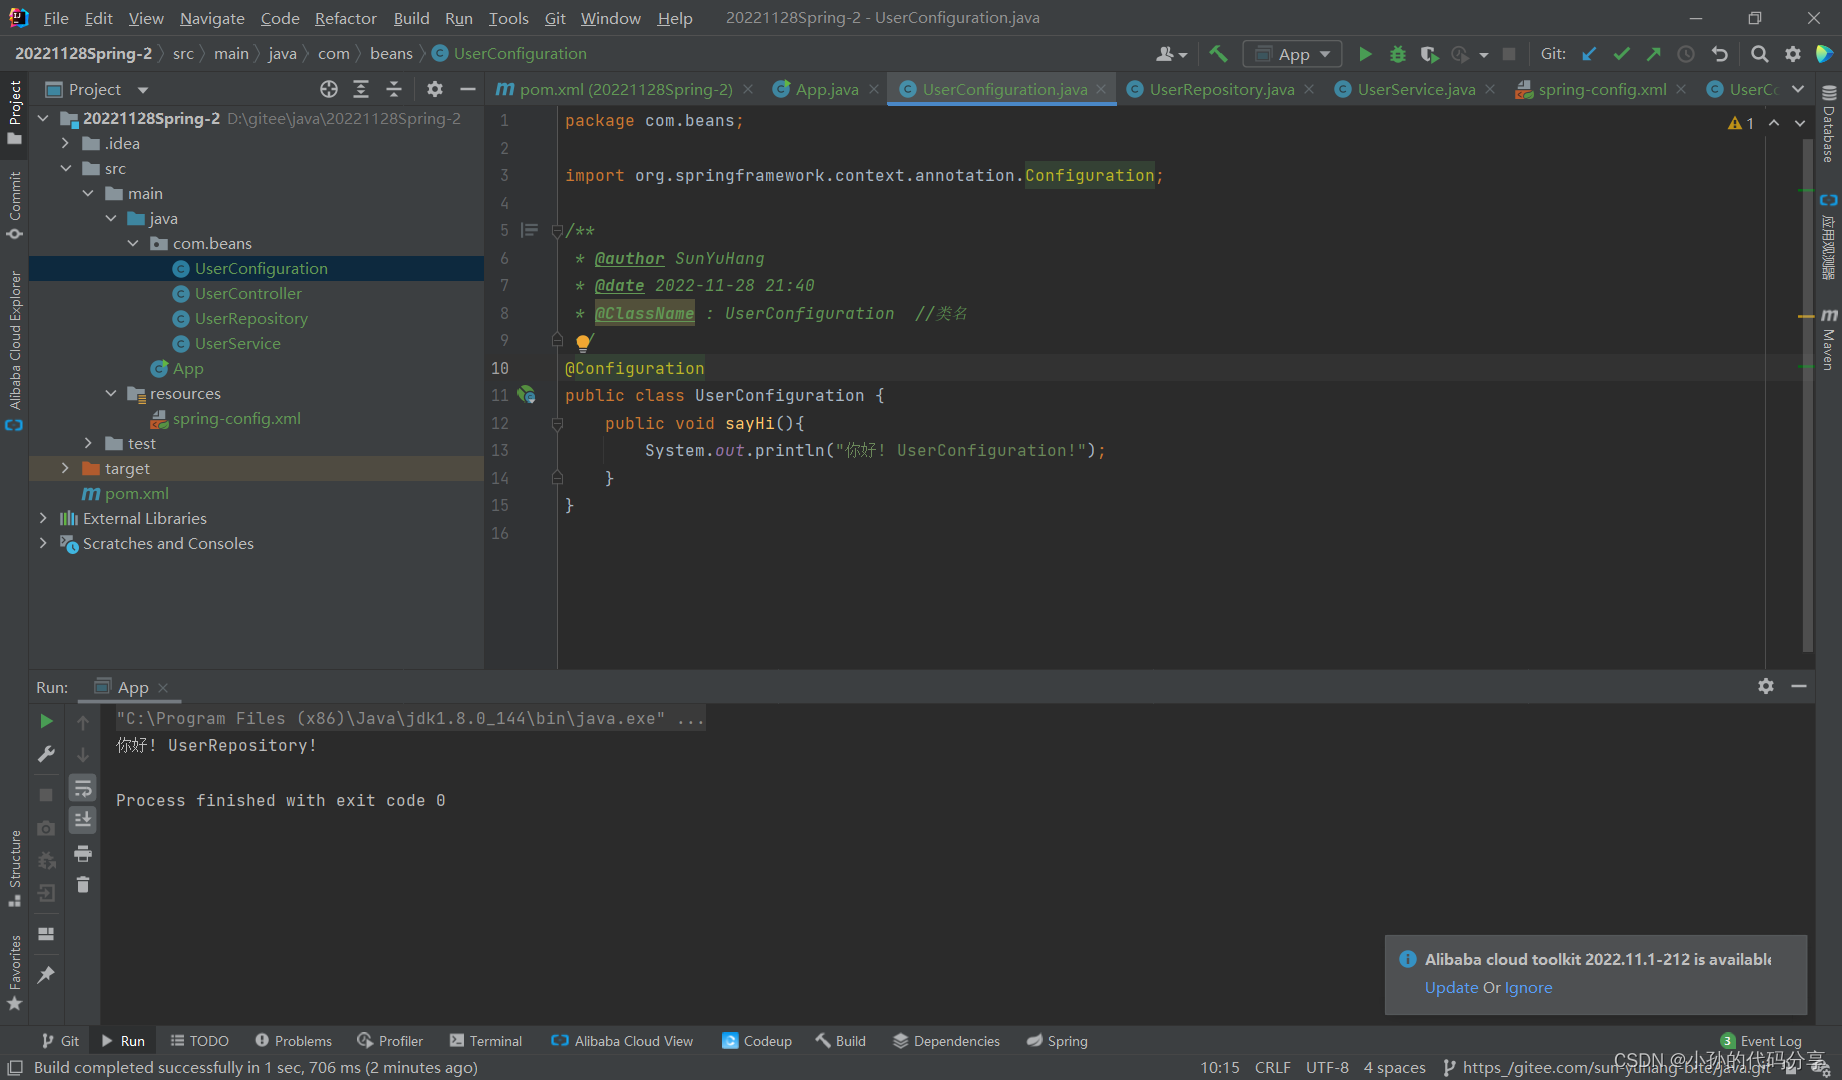This screenshot has height=1080, width=1842.
Task: Open Run panel settings gear
Action: pyautogui.click(x=1766, y=686)
